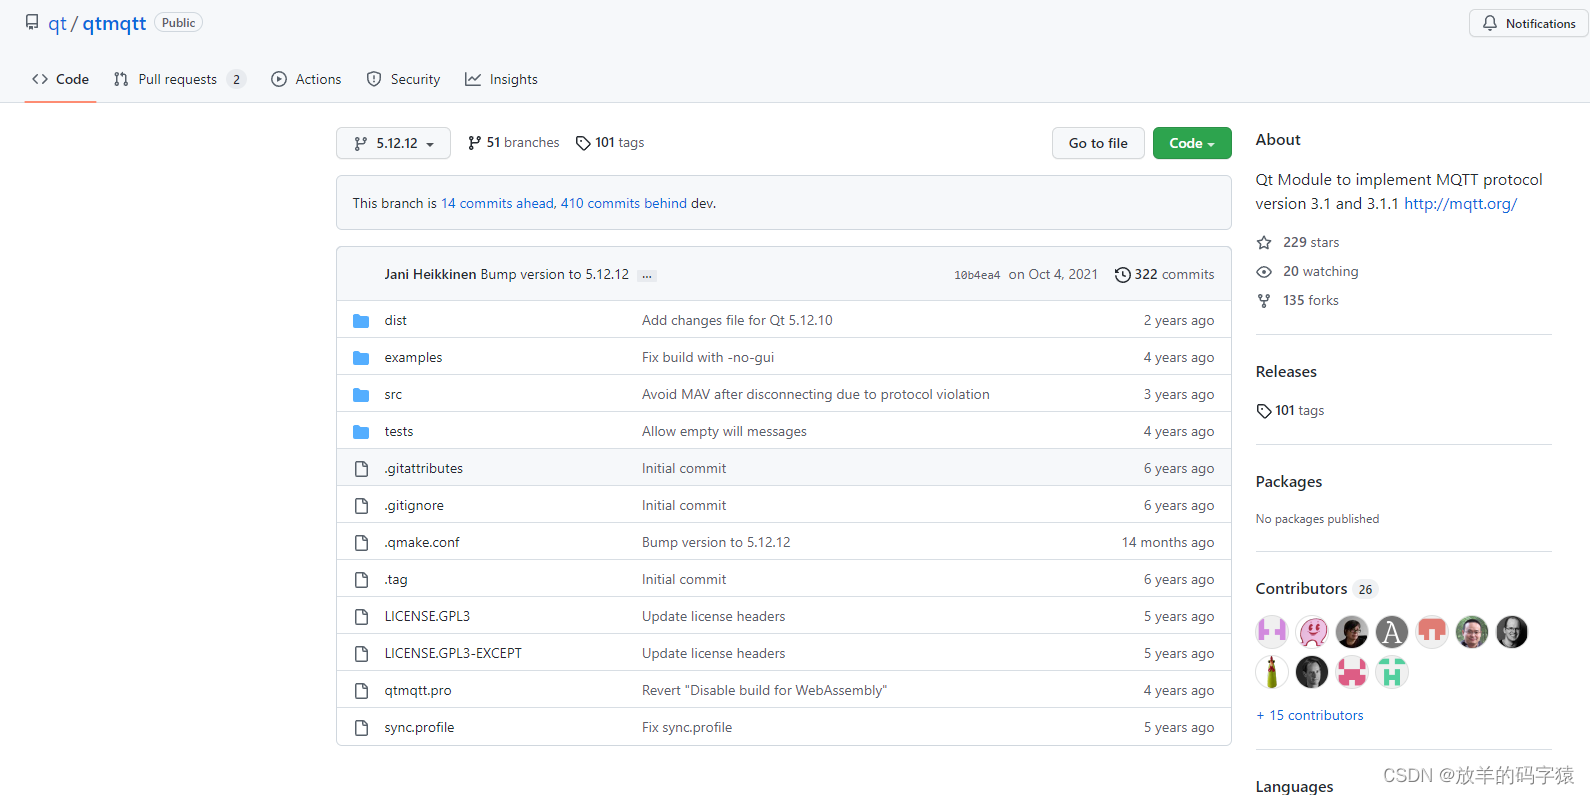The height and width of the screenshot is (795, 1590).
Task: Open commit hash 10b4ea4
Action: point(977,275)
